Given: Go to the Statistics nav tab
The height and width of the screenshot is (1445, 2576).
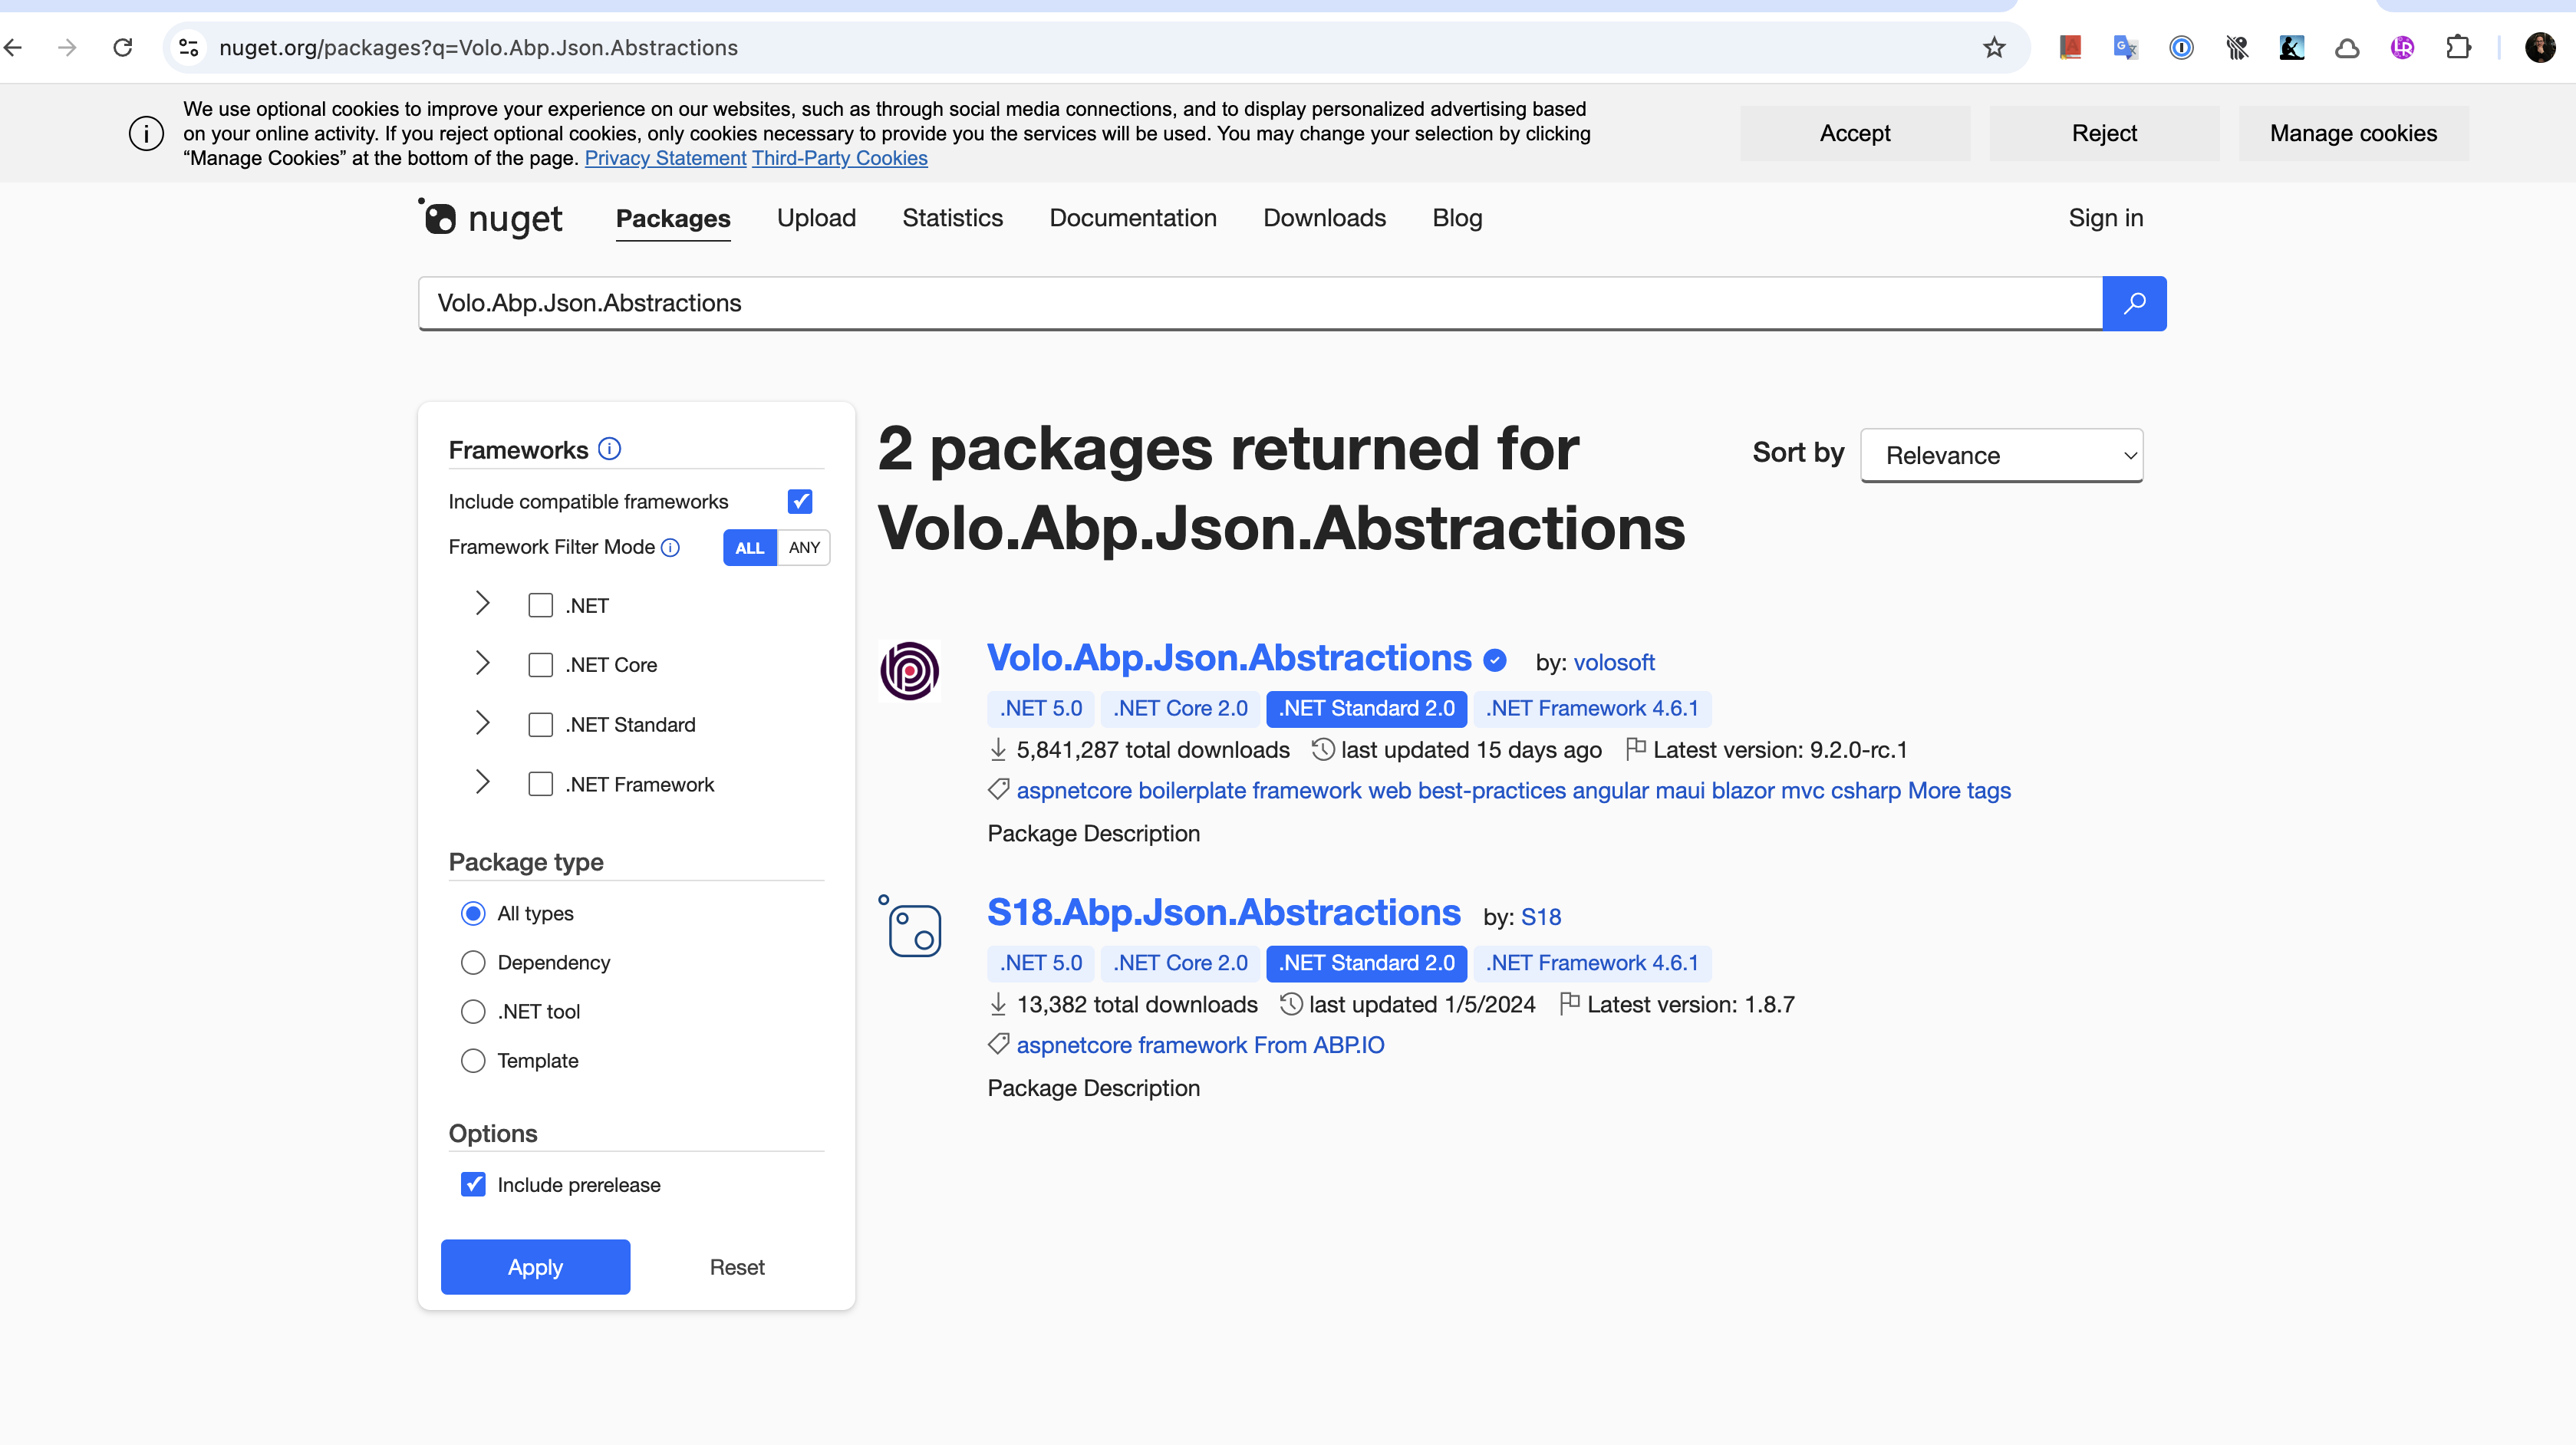Looking at the screenshot, I should [x=952, y=218].
